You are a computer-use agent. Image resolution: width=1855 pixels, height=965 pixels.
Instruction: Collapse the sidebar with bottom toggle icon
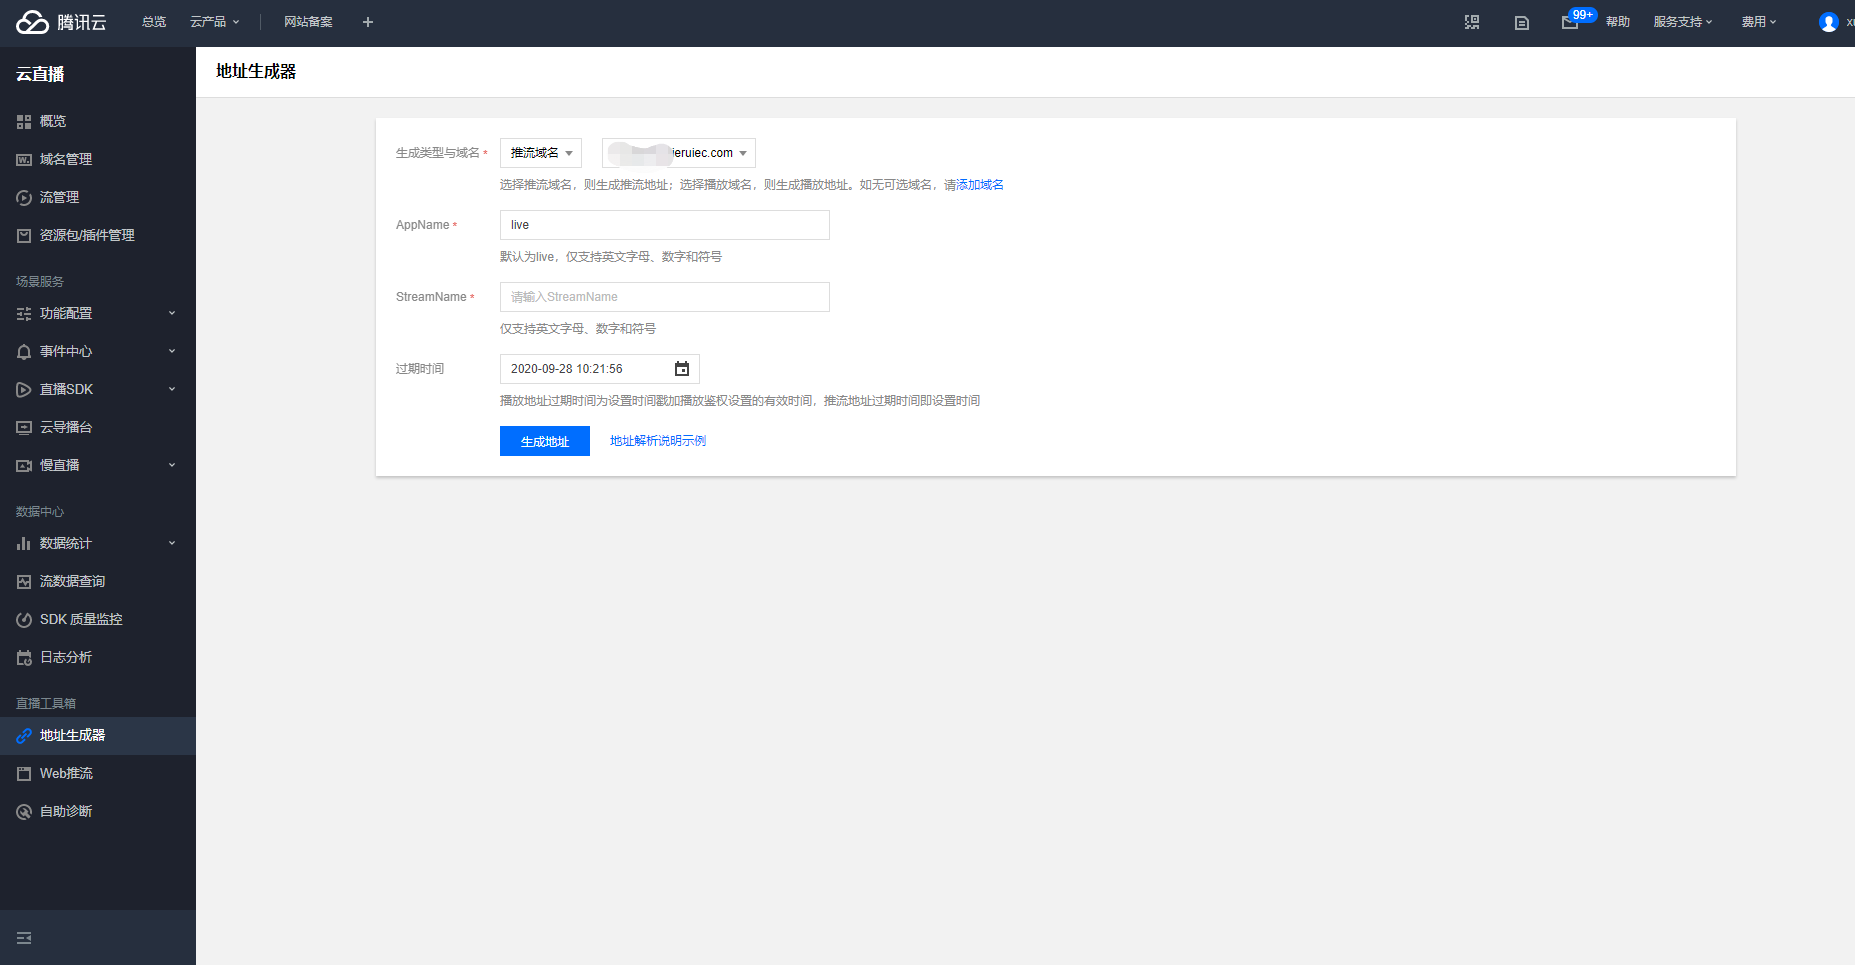[24, 938]
